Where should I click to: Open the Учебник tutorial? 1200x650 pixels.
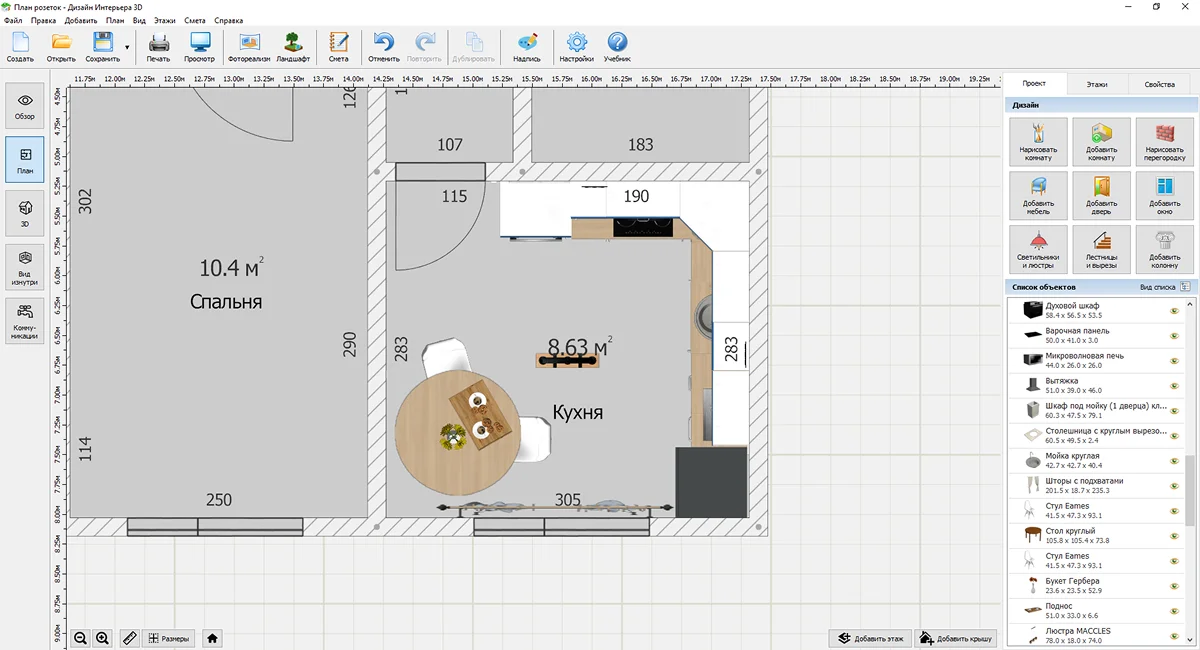[617, 47]
